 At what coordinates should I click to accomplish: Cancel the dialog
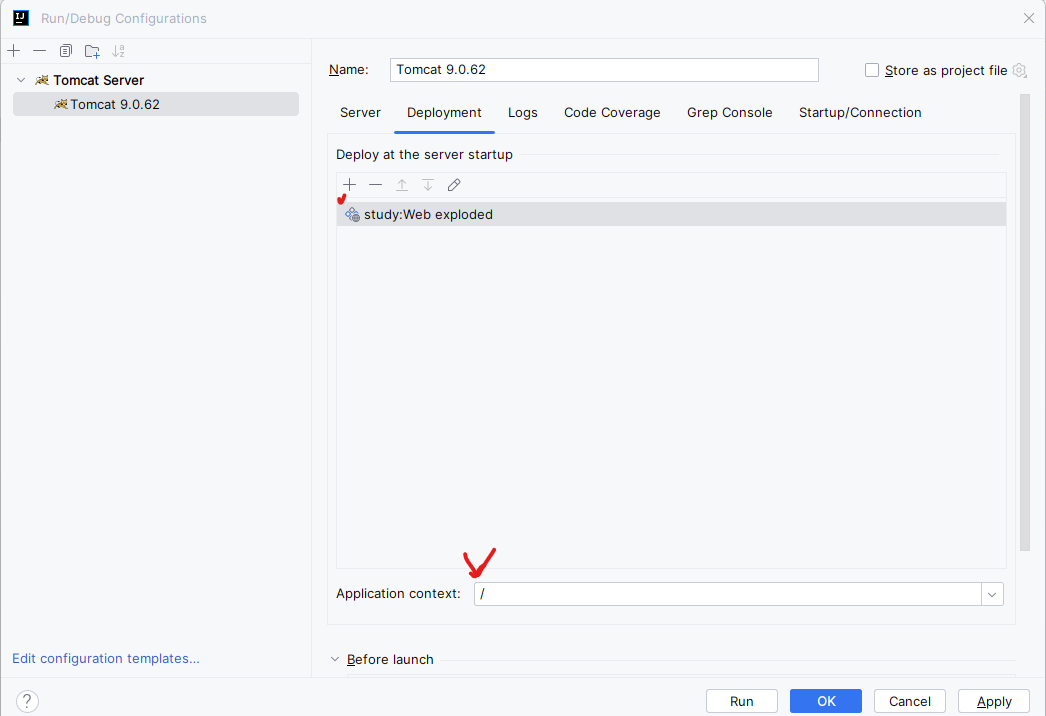(910, 701)
